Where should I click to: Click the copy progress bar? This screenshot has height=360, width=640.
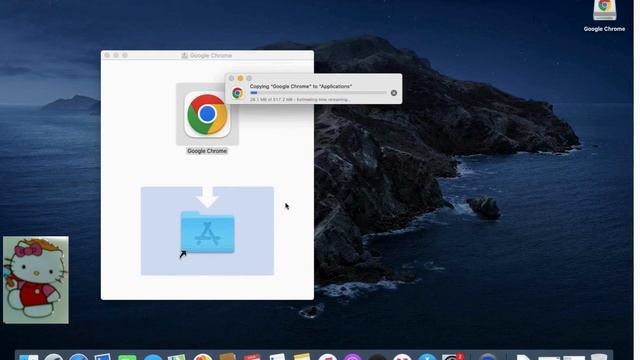click(318, 93)
